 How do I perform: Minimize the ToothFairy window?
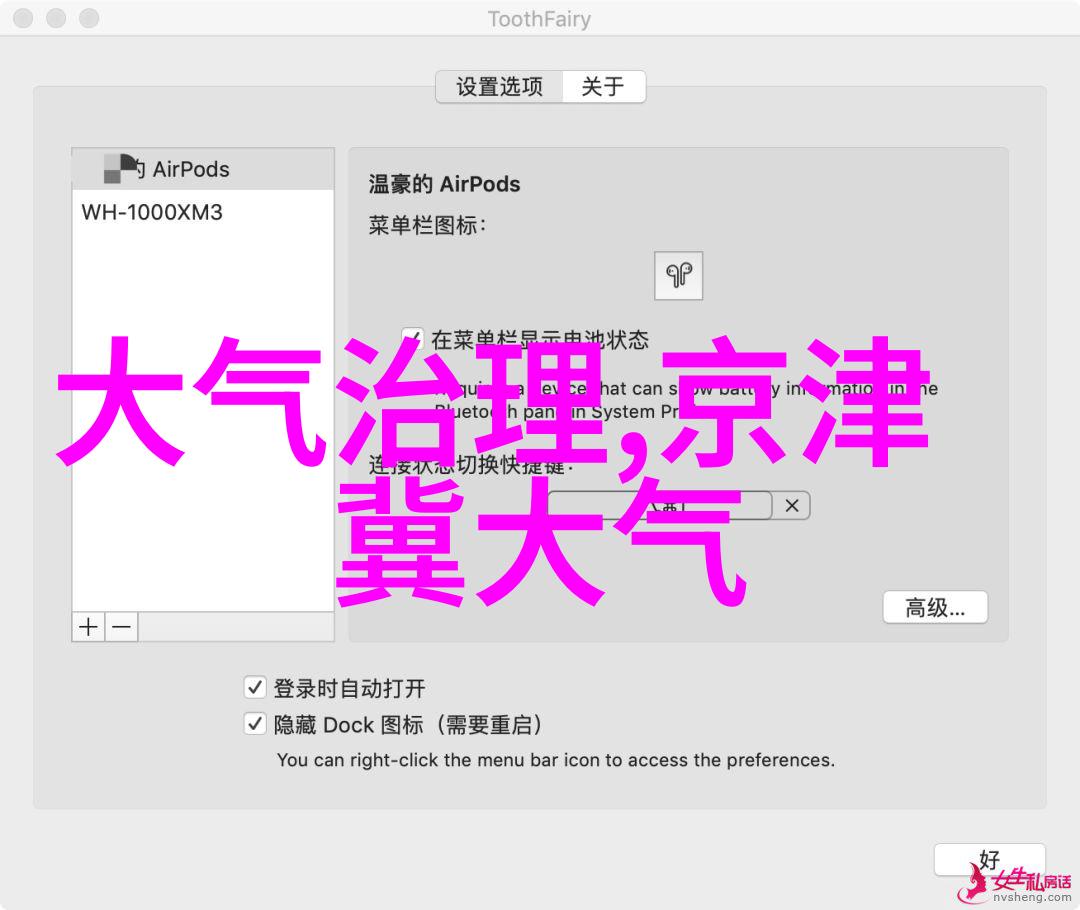56,19
